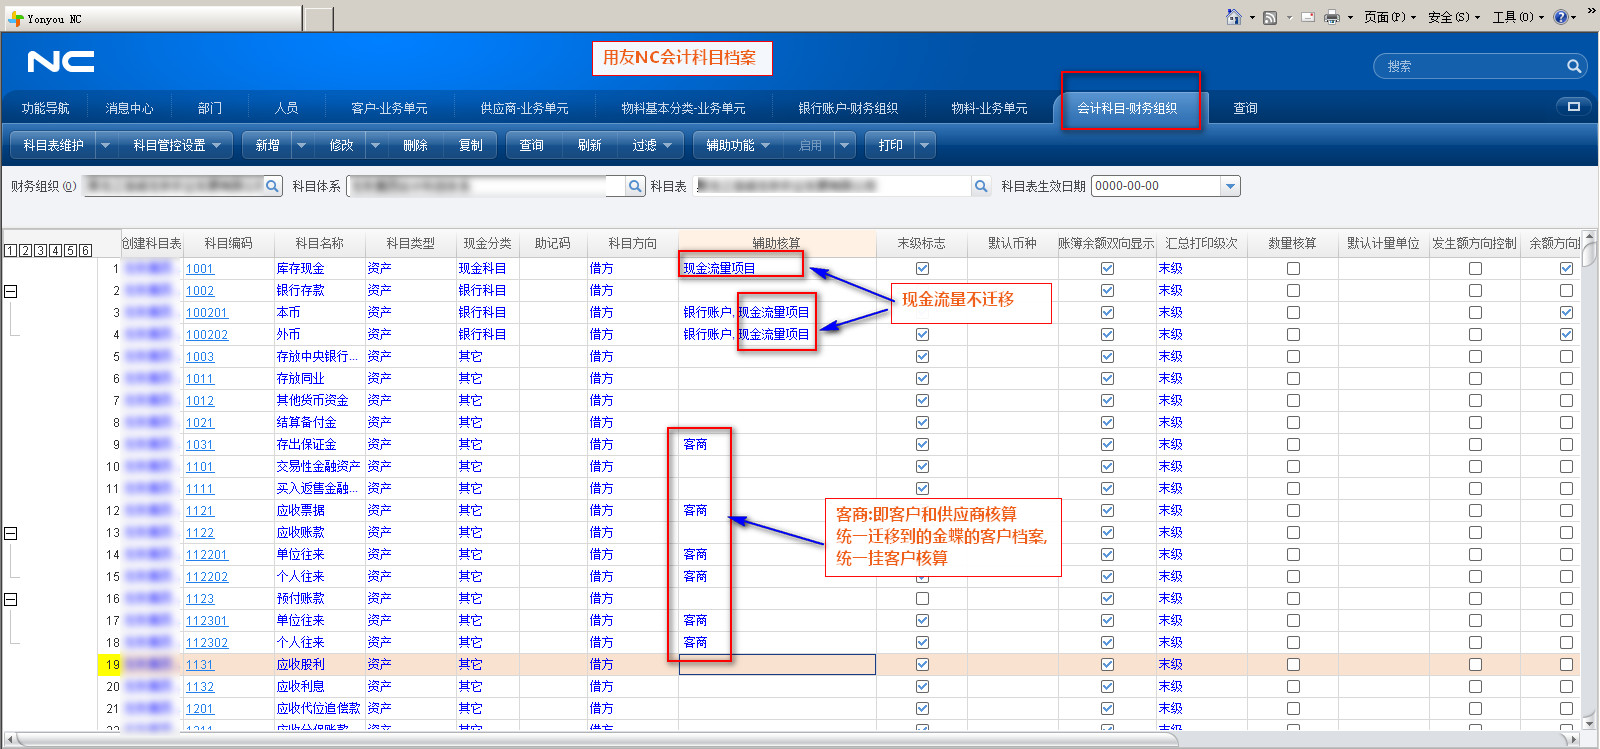Click the 搜索 search input field
This screenshot has width=1600, height=749.
[1470, 67]
